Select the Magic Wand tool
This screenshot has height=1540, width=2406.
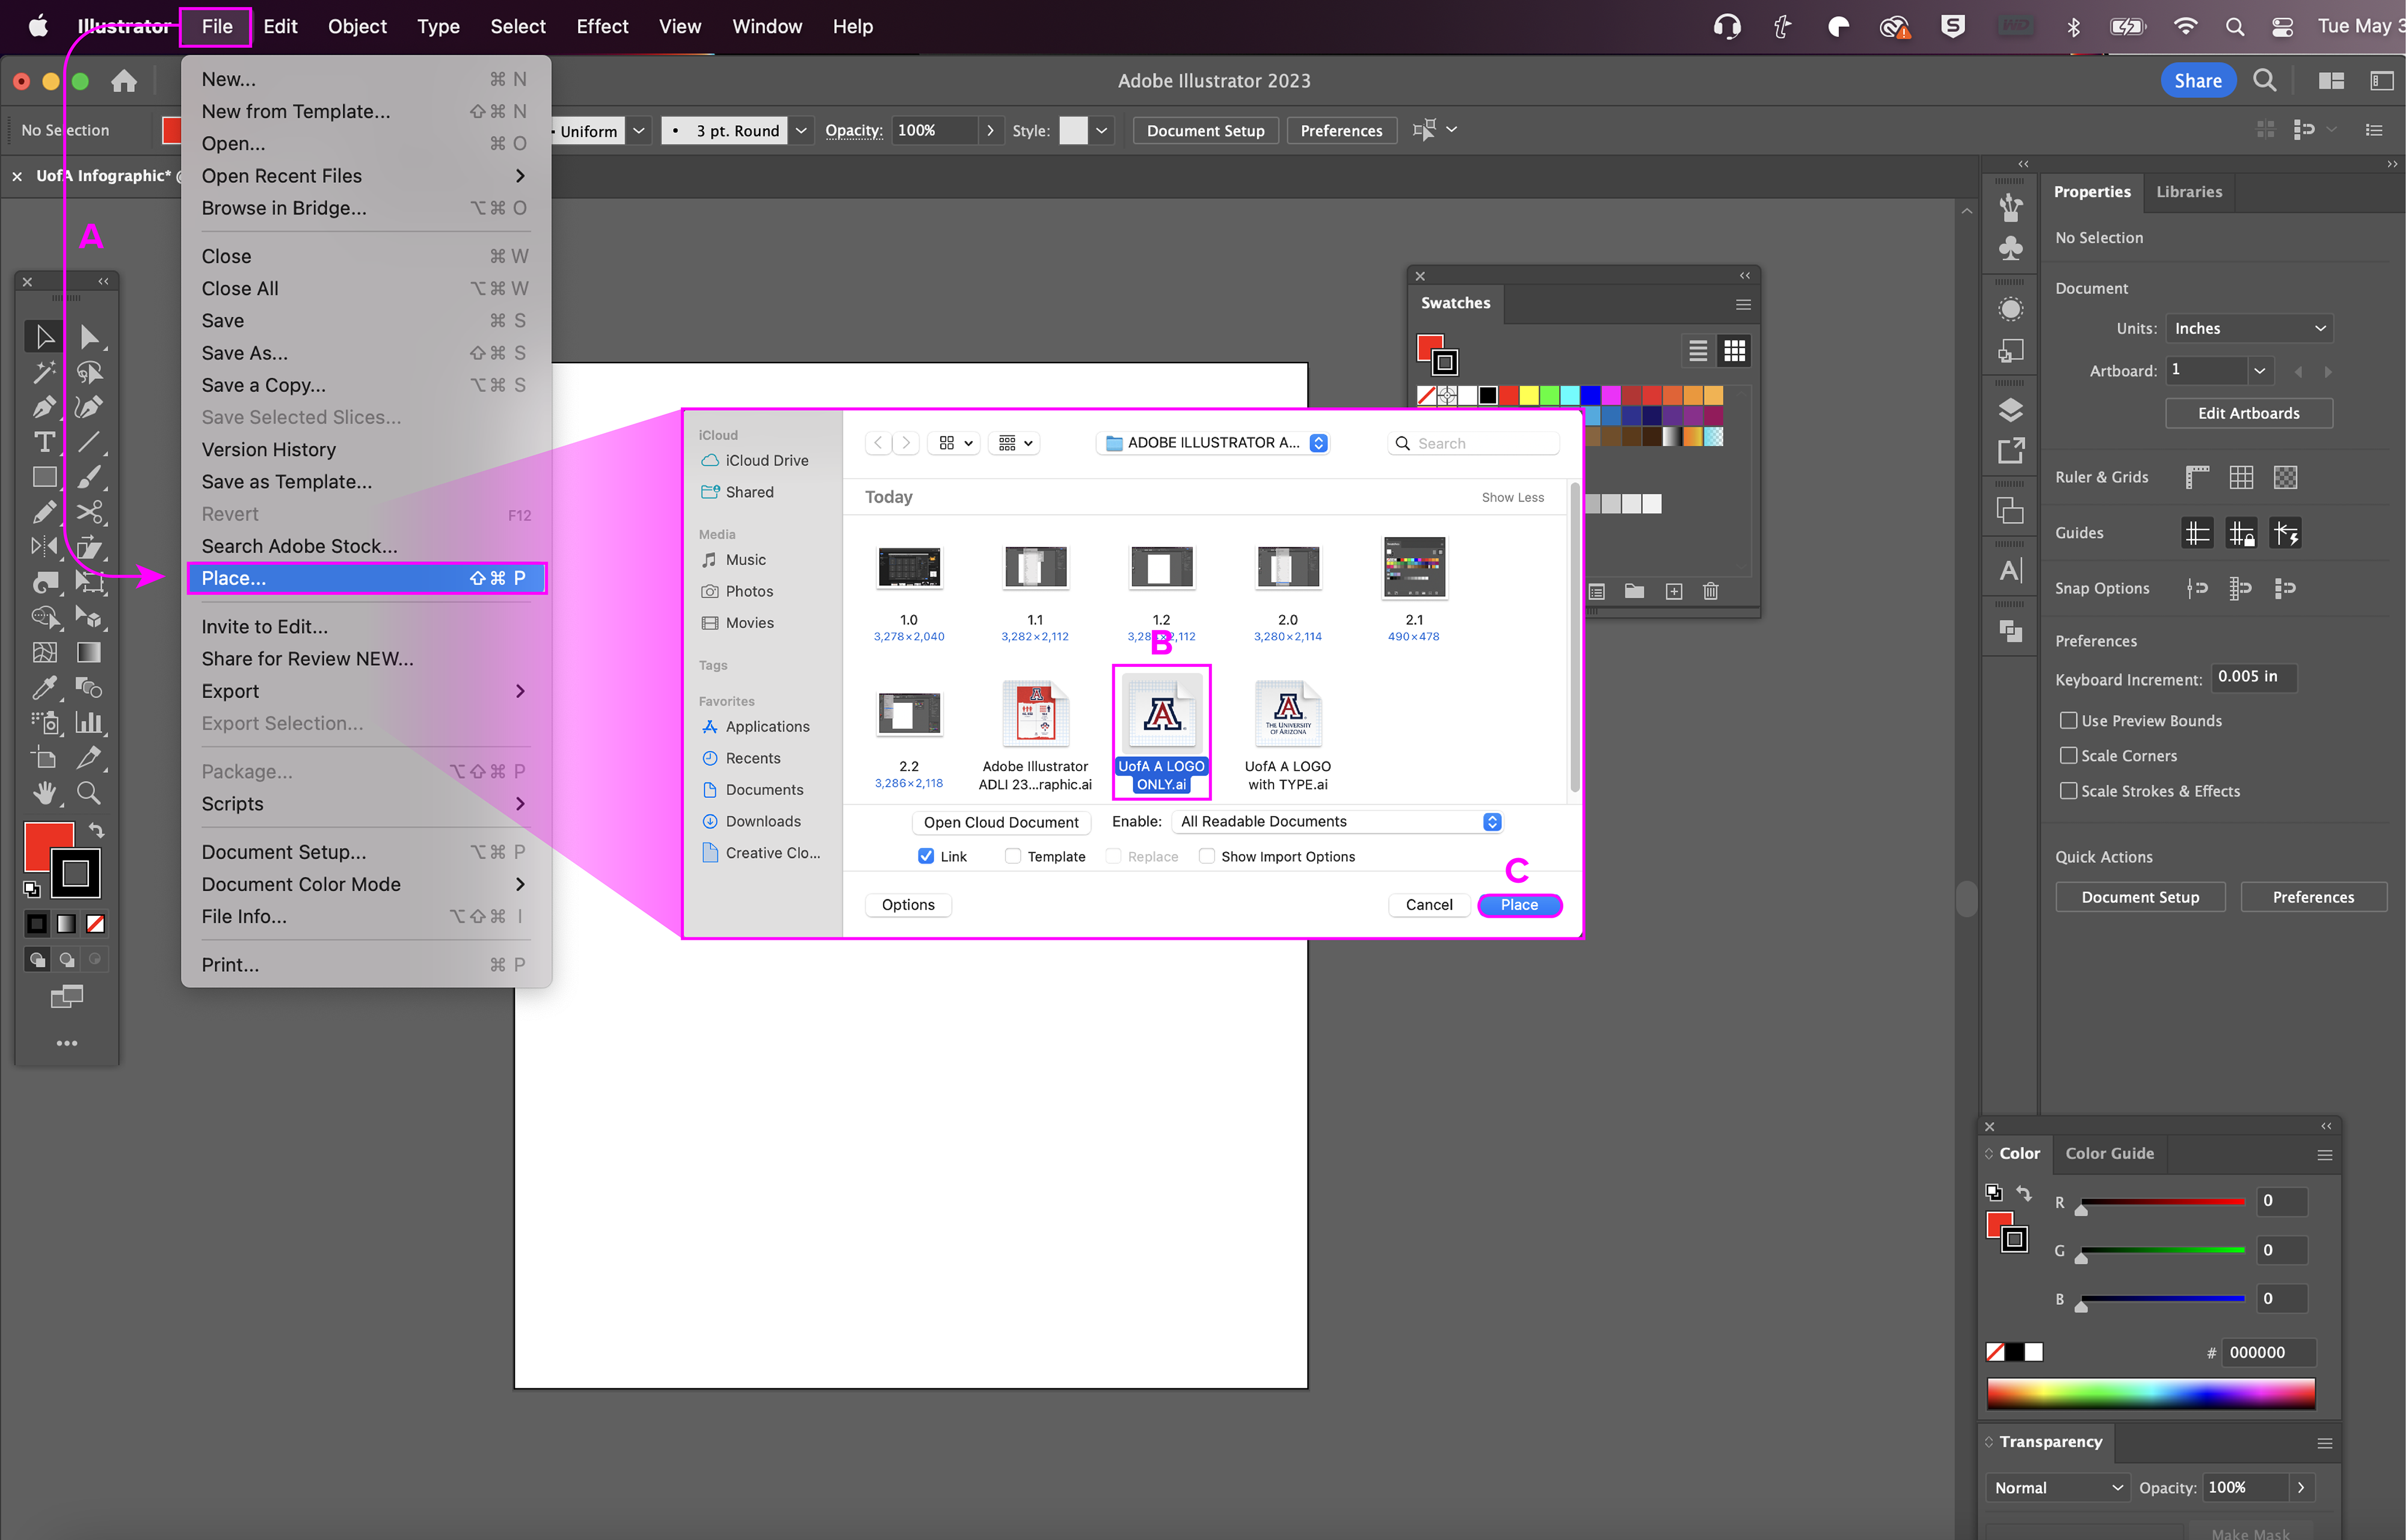(x=44, y=372)
